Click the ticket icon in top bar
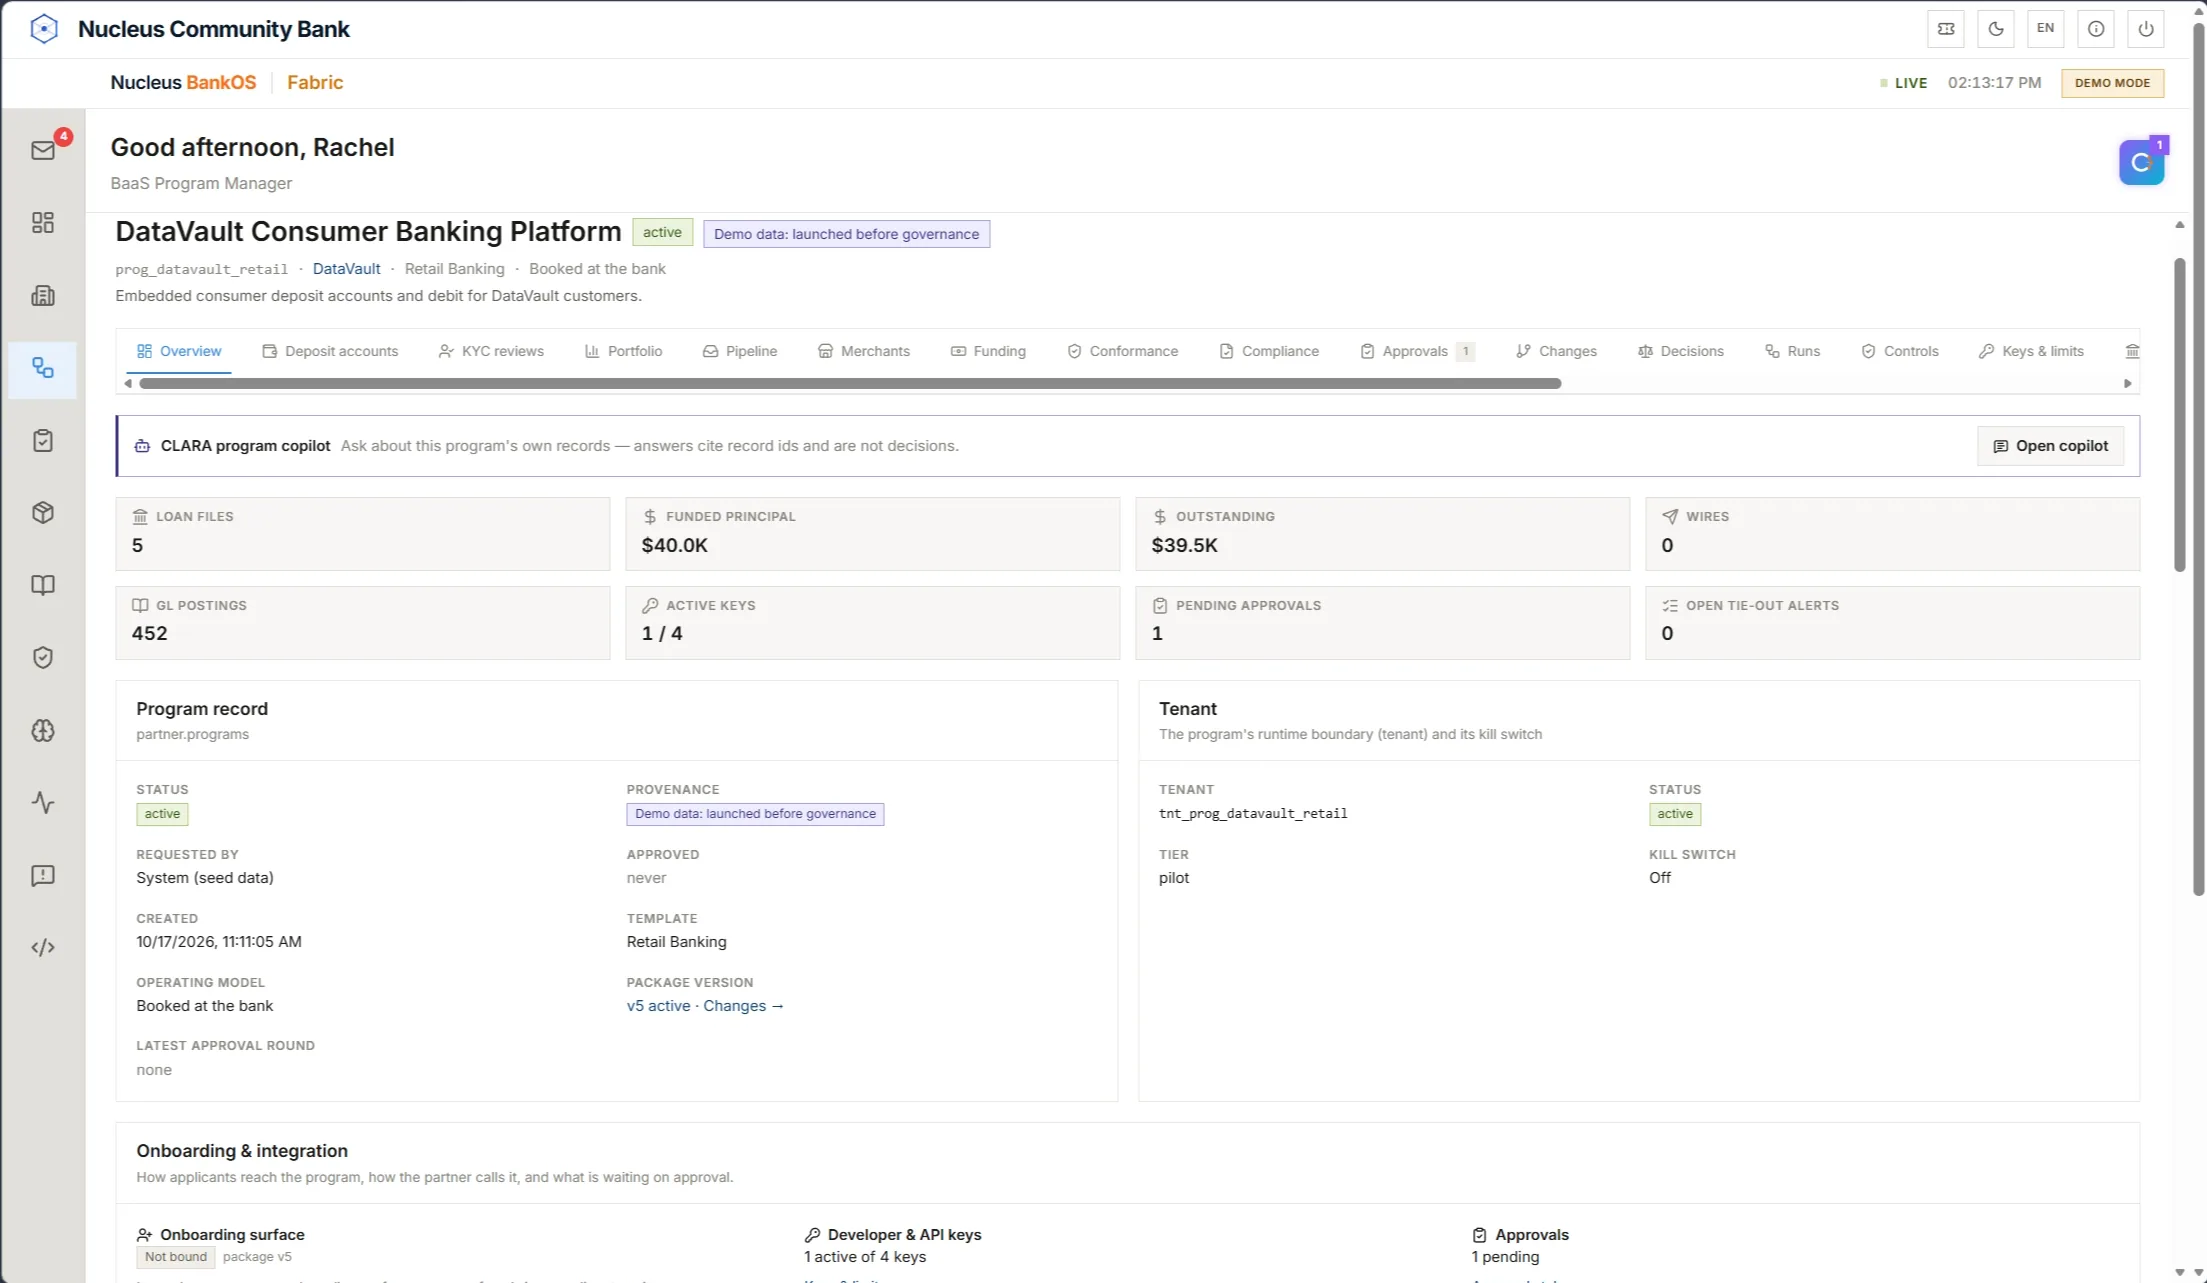Image resolution: width=2207 pixels, height=1283 pixels. [1946, 29]
